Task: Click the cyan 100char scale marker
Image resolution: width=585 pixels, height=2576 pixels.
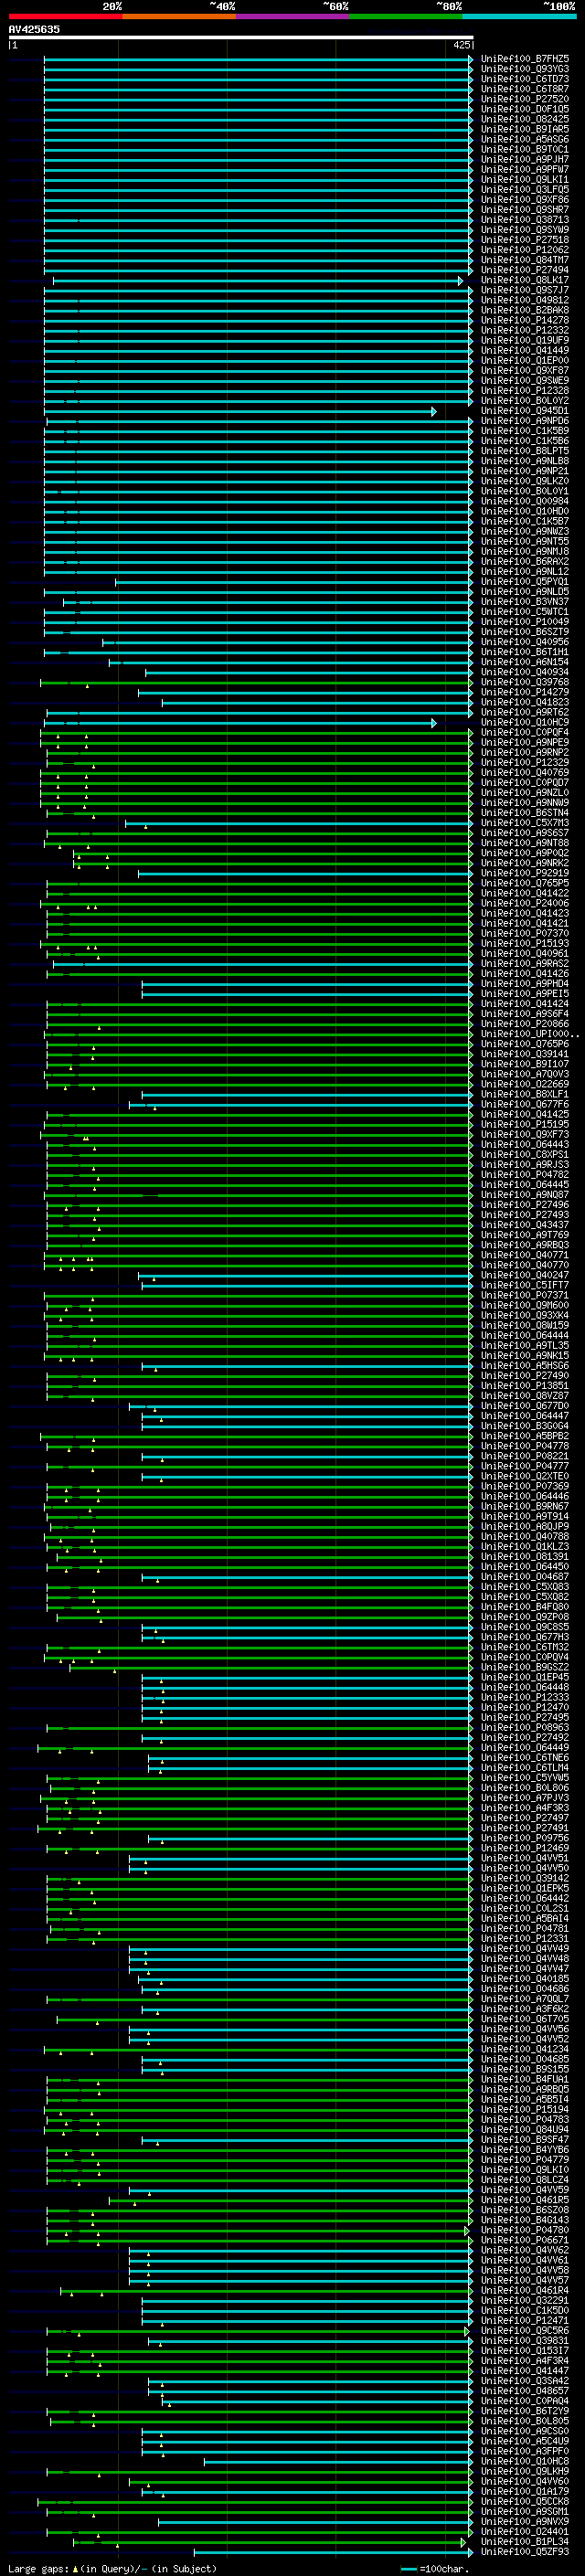Action: [x=408, y=2569]
